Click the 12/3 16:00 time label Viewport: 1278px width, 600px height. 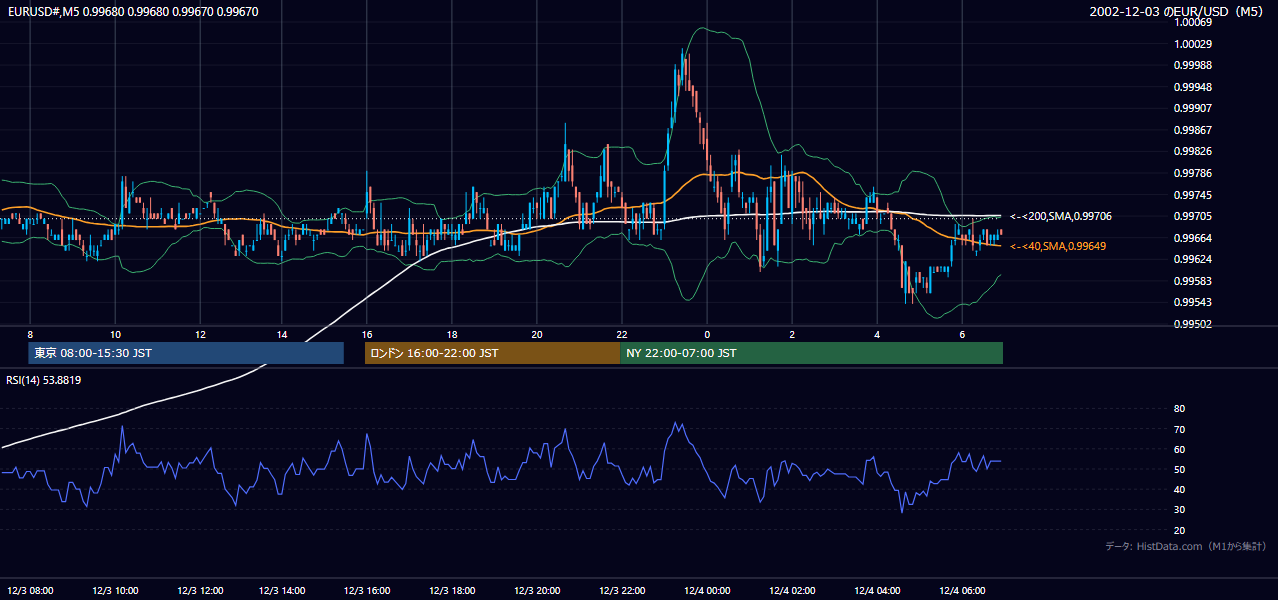pyautogui.click(x=367, y=590)
